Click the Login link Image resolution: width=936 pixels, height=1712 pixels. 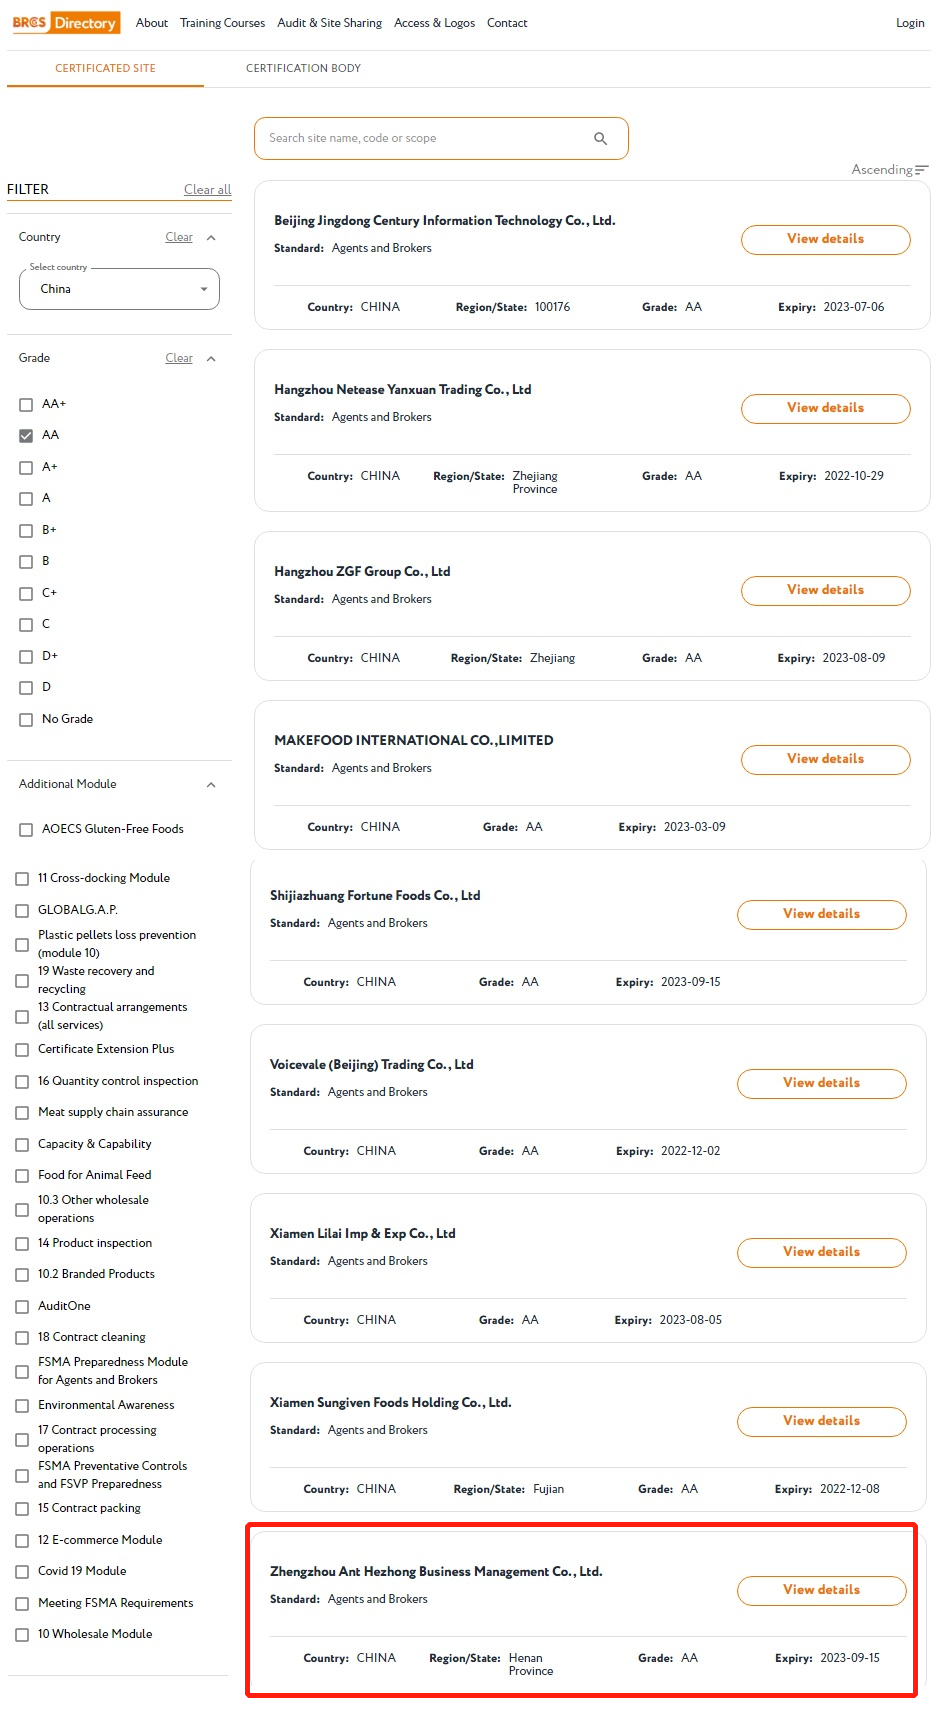click(909, 23)
